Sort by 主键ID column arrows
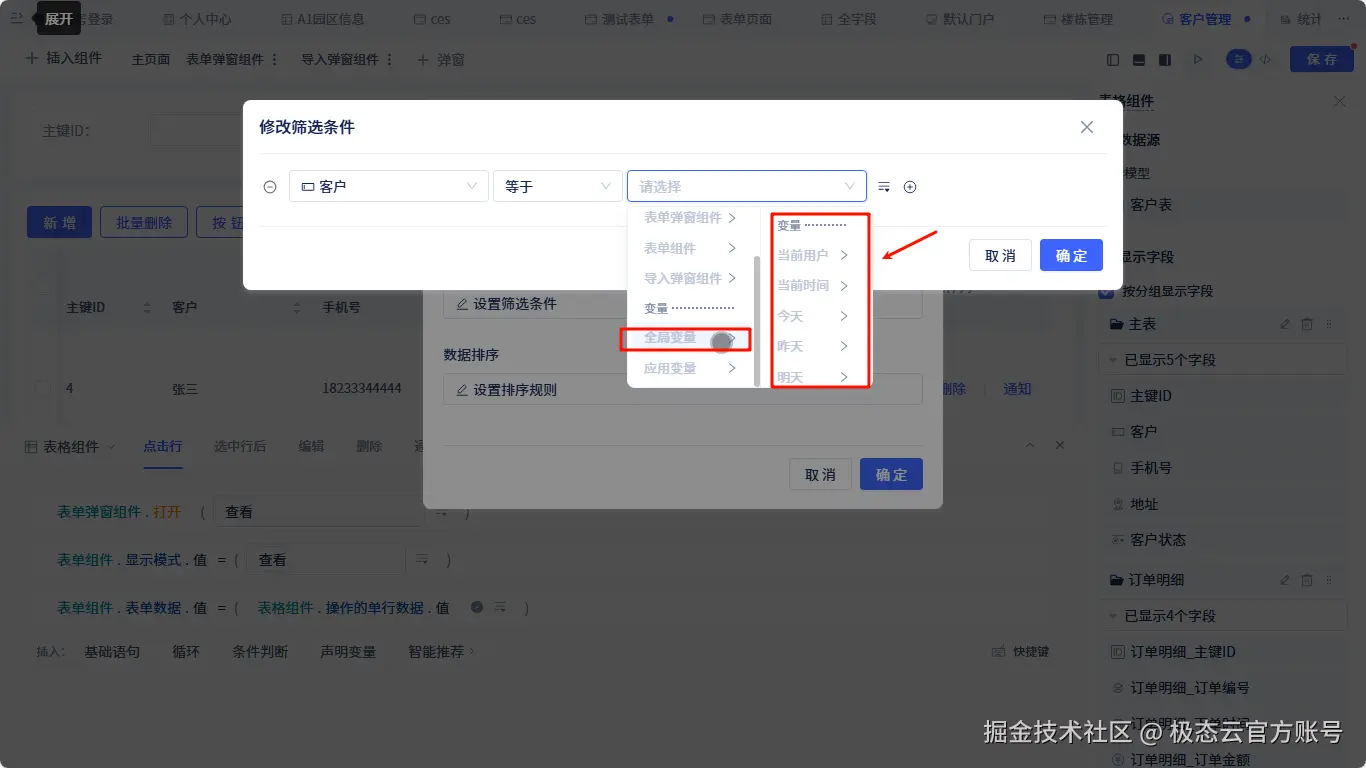 [x=147, y=307]
